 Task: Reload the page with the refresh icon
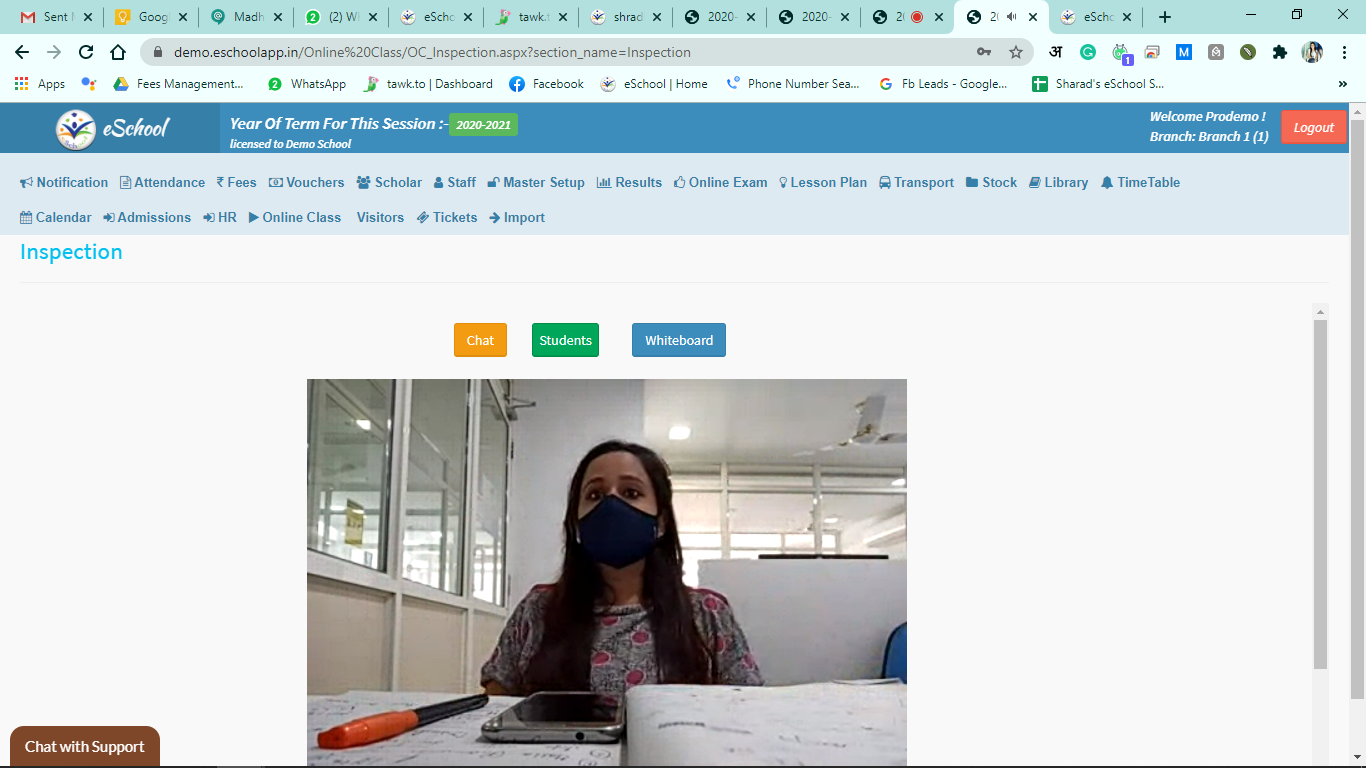tap(86, 52)
